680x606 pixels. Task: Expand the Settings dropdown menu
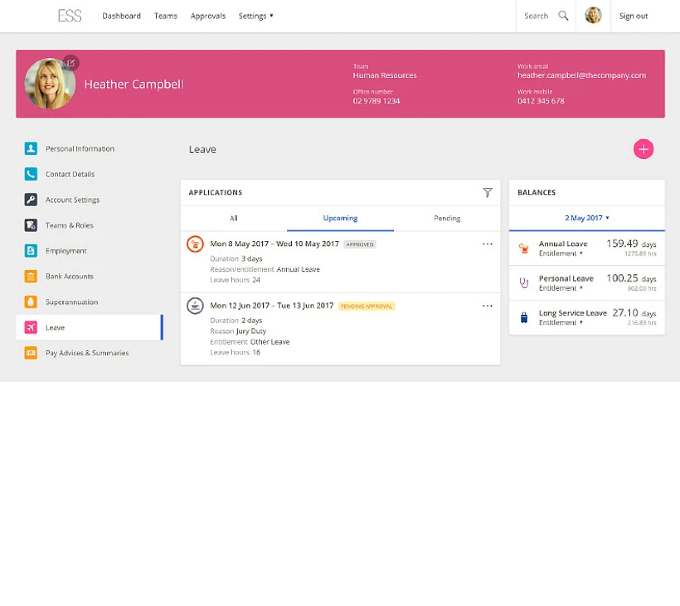256,16
